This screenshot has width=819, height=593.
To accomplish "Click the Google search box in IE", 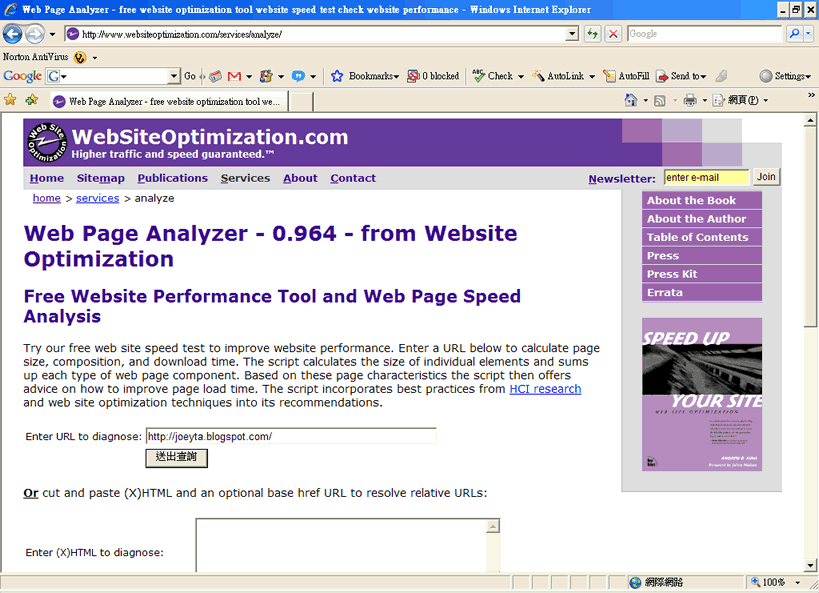I will [x=704, y=34].
